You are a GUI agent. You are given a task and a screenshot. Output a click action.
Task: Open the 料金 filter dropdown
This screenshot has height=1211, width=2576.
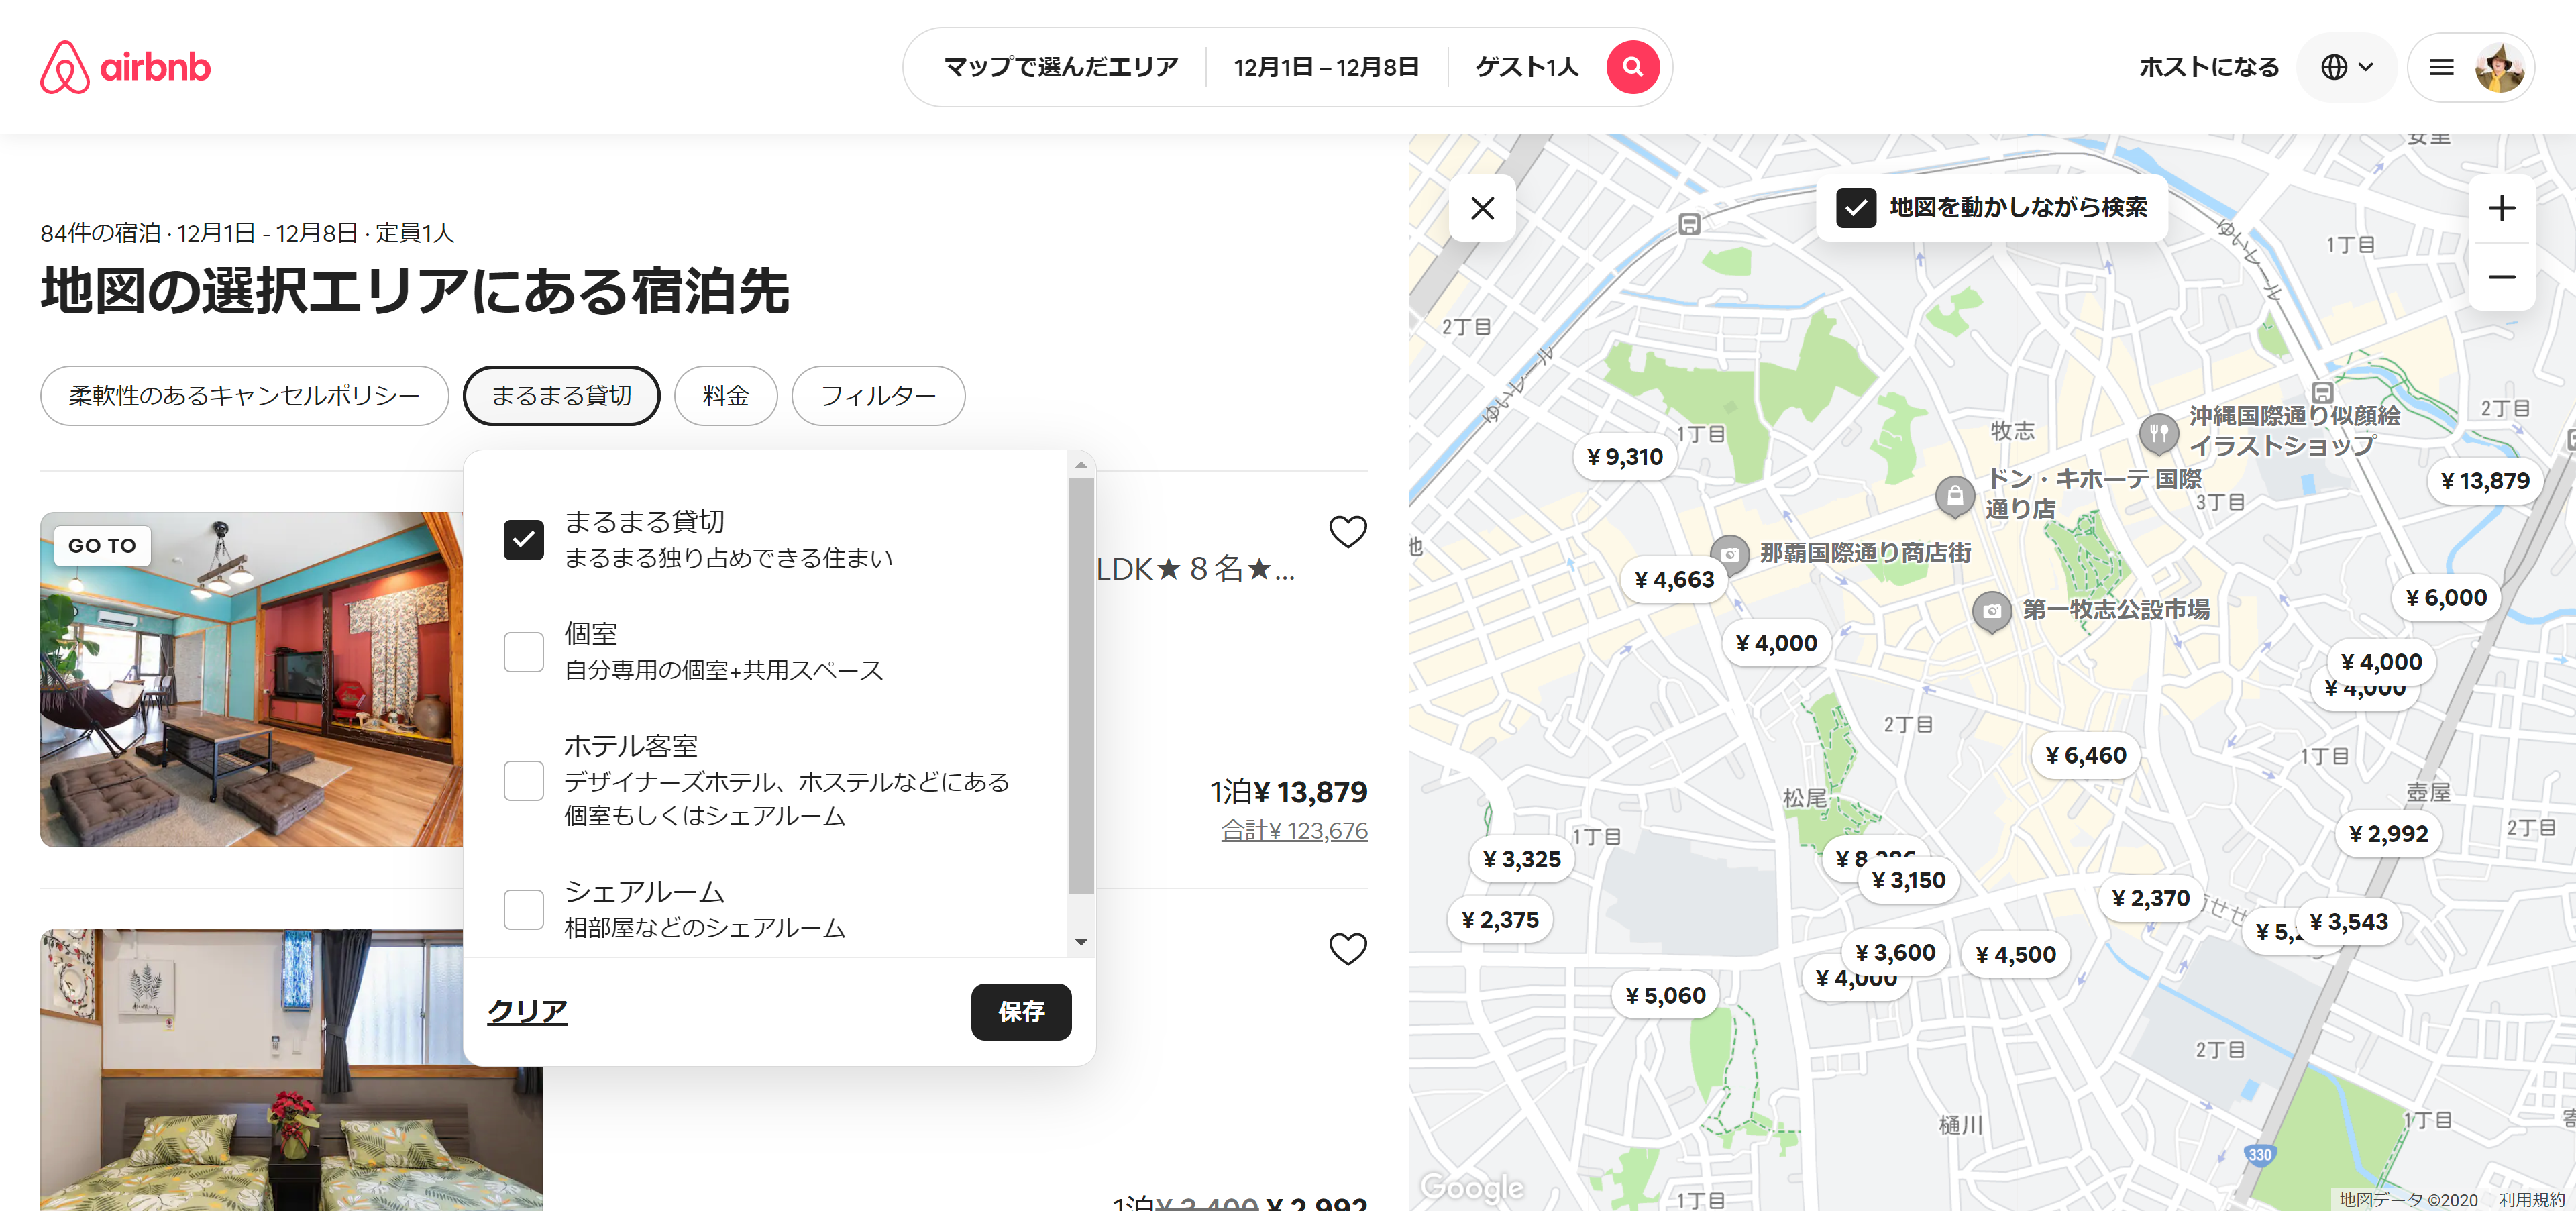[x=725, y=396]
